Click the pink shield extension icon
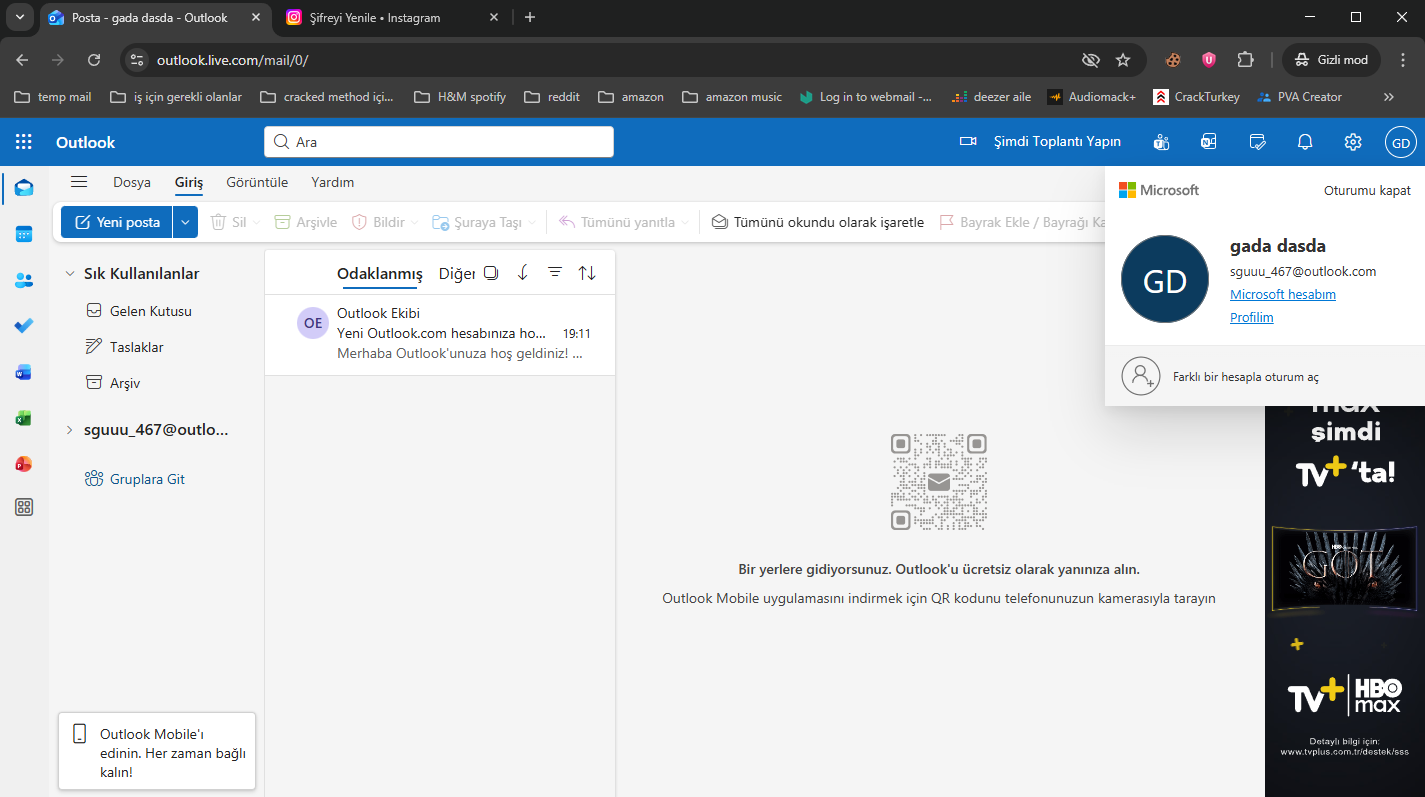 [x=1209, y=60]
